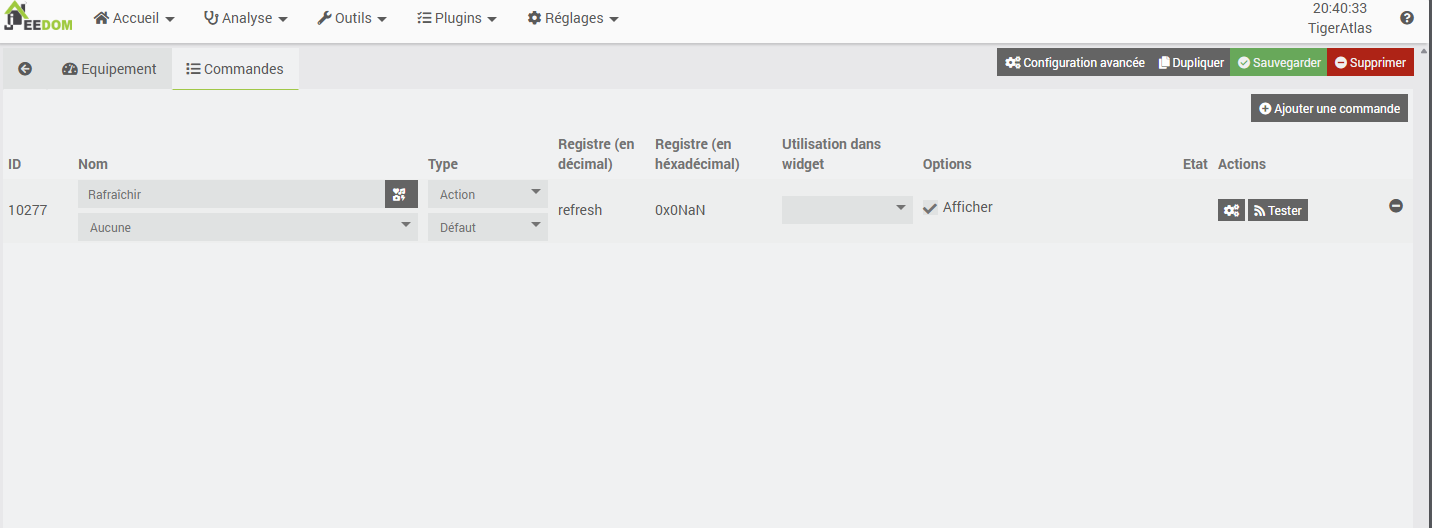This screenshot has height=528, width=1432.
Task: Open the Action type dropdown
Action: tap(487, 194)
